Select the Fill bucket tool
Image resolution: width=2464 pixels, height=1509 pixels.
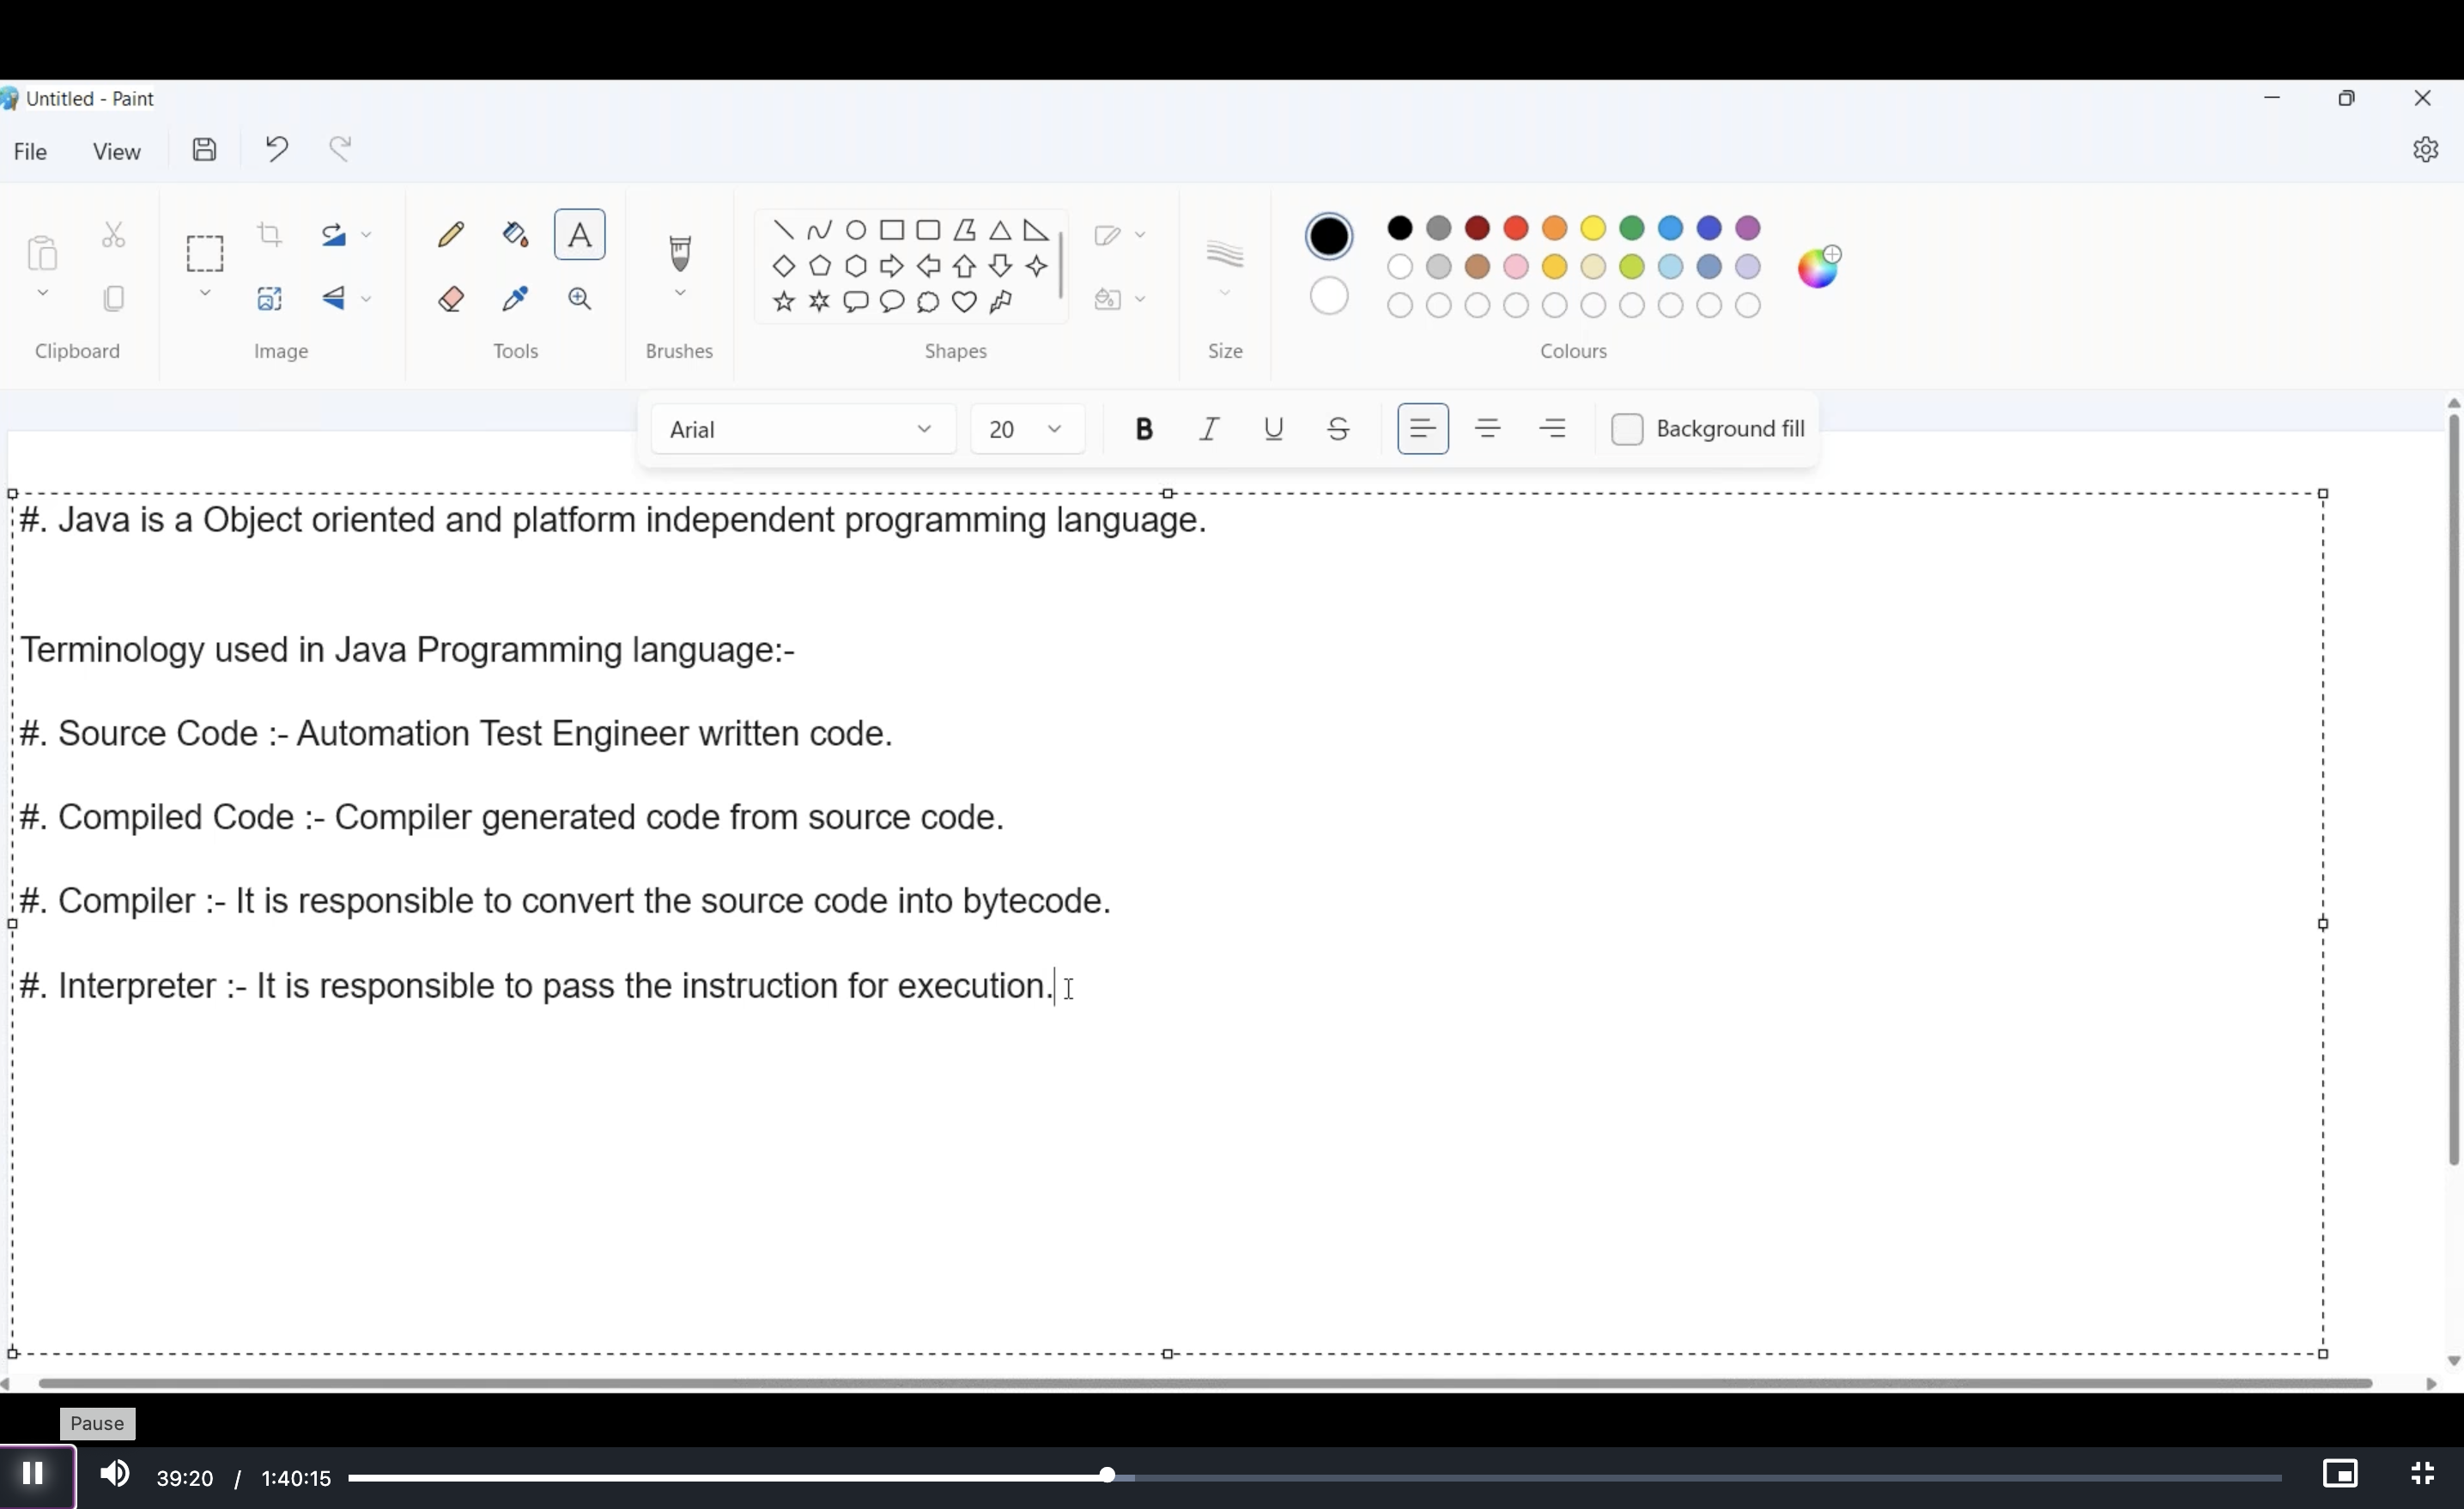pos(513,234)
